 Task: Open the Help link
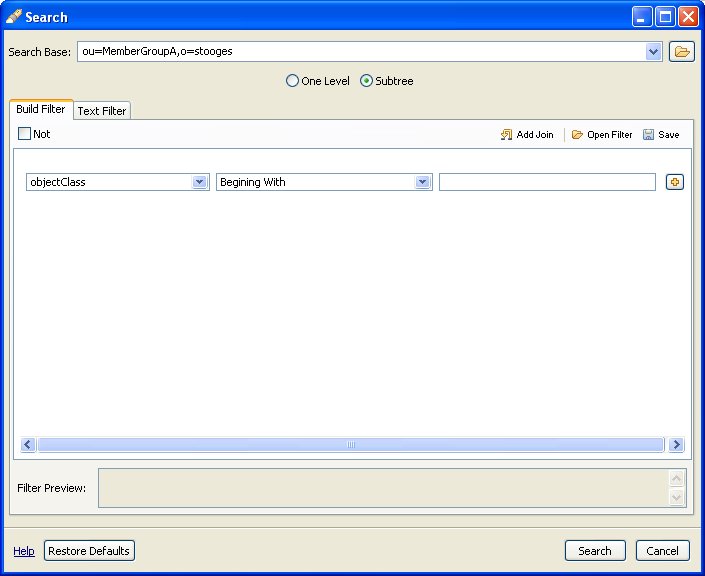click(x=24, y=551)
